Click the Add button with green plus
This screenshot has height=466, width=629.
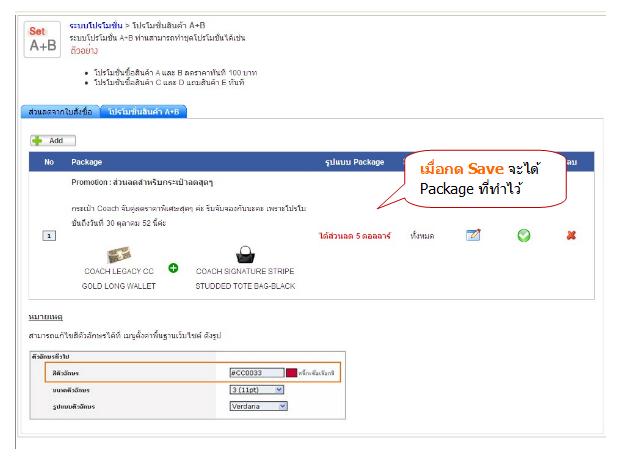(x=53, y=141)
